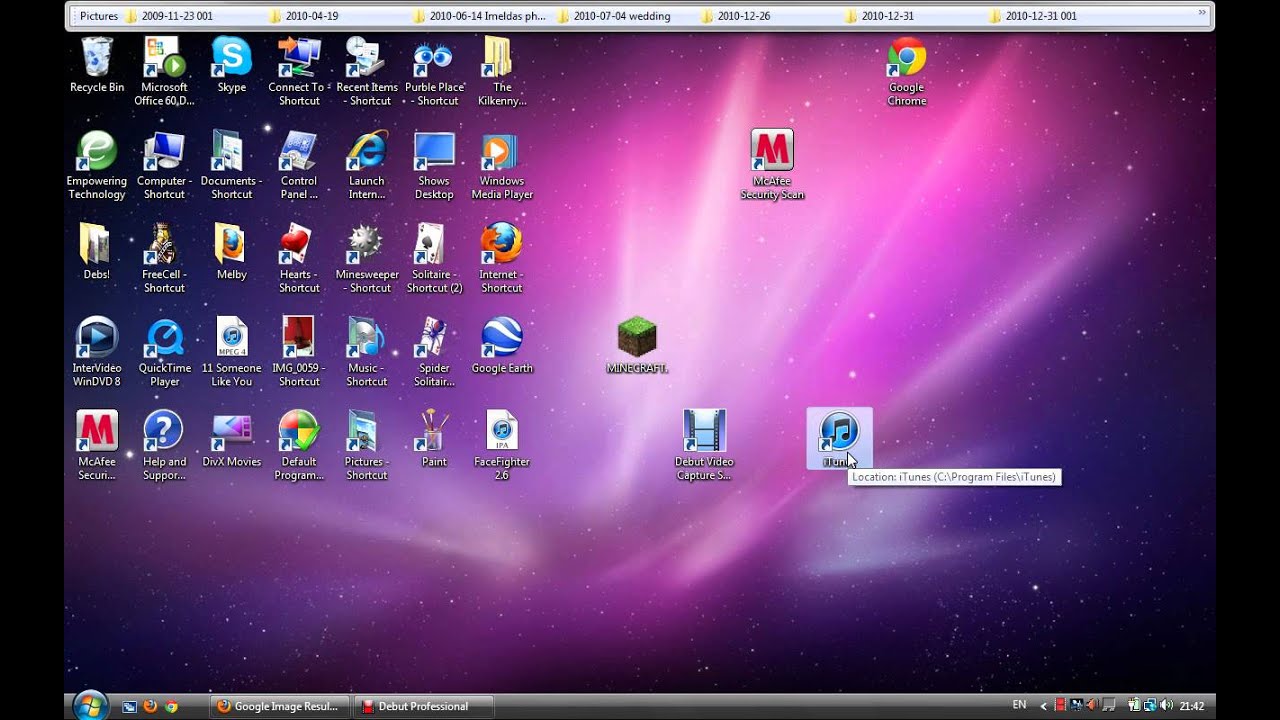Show hidden system tray icons arrow
The height and width of the screenshot is (720, 1280).
1044,706
